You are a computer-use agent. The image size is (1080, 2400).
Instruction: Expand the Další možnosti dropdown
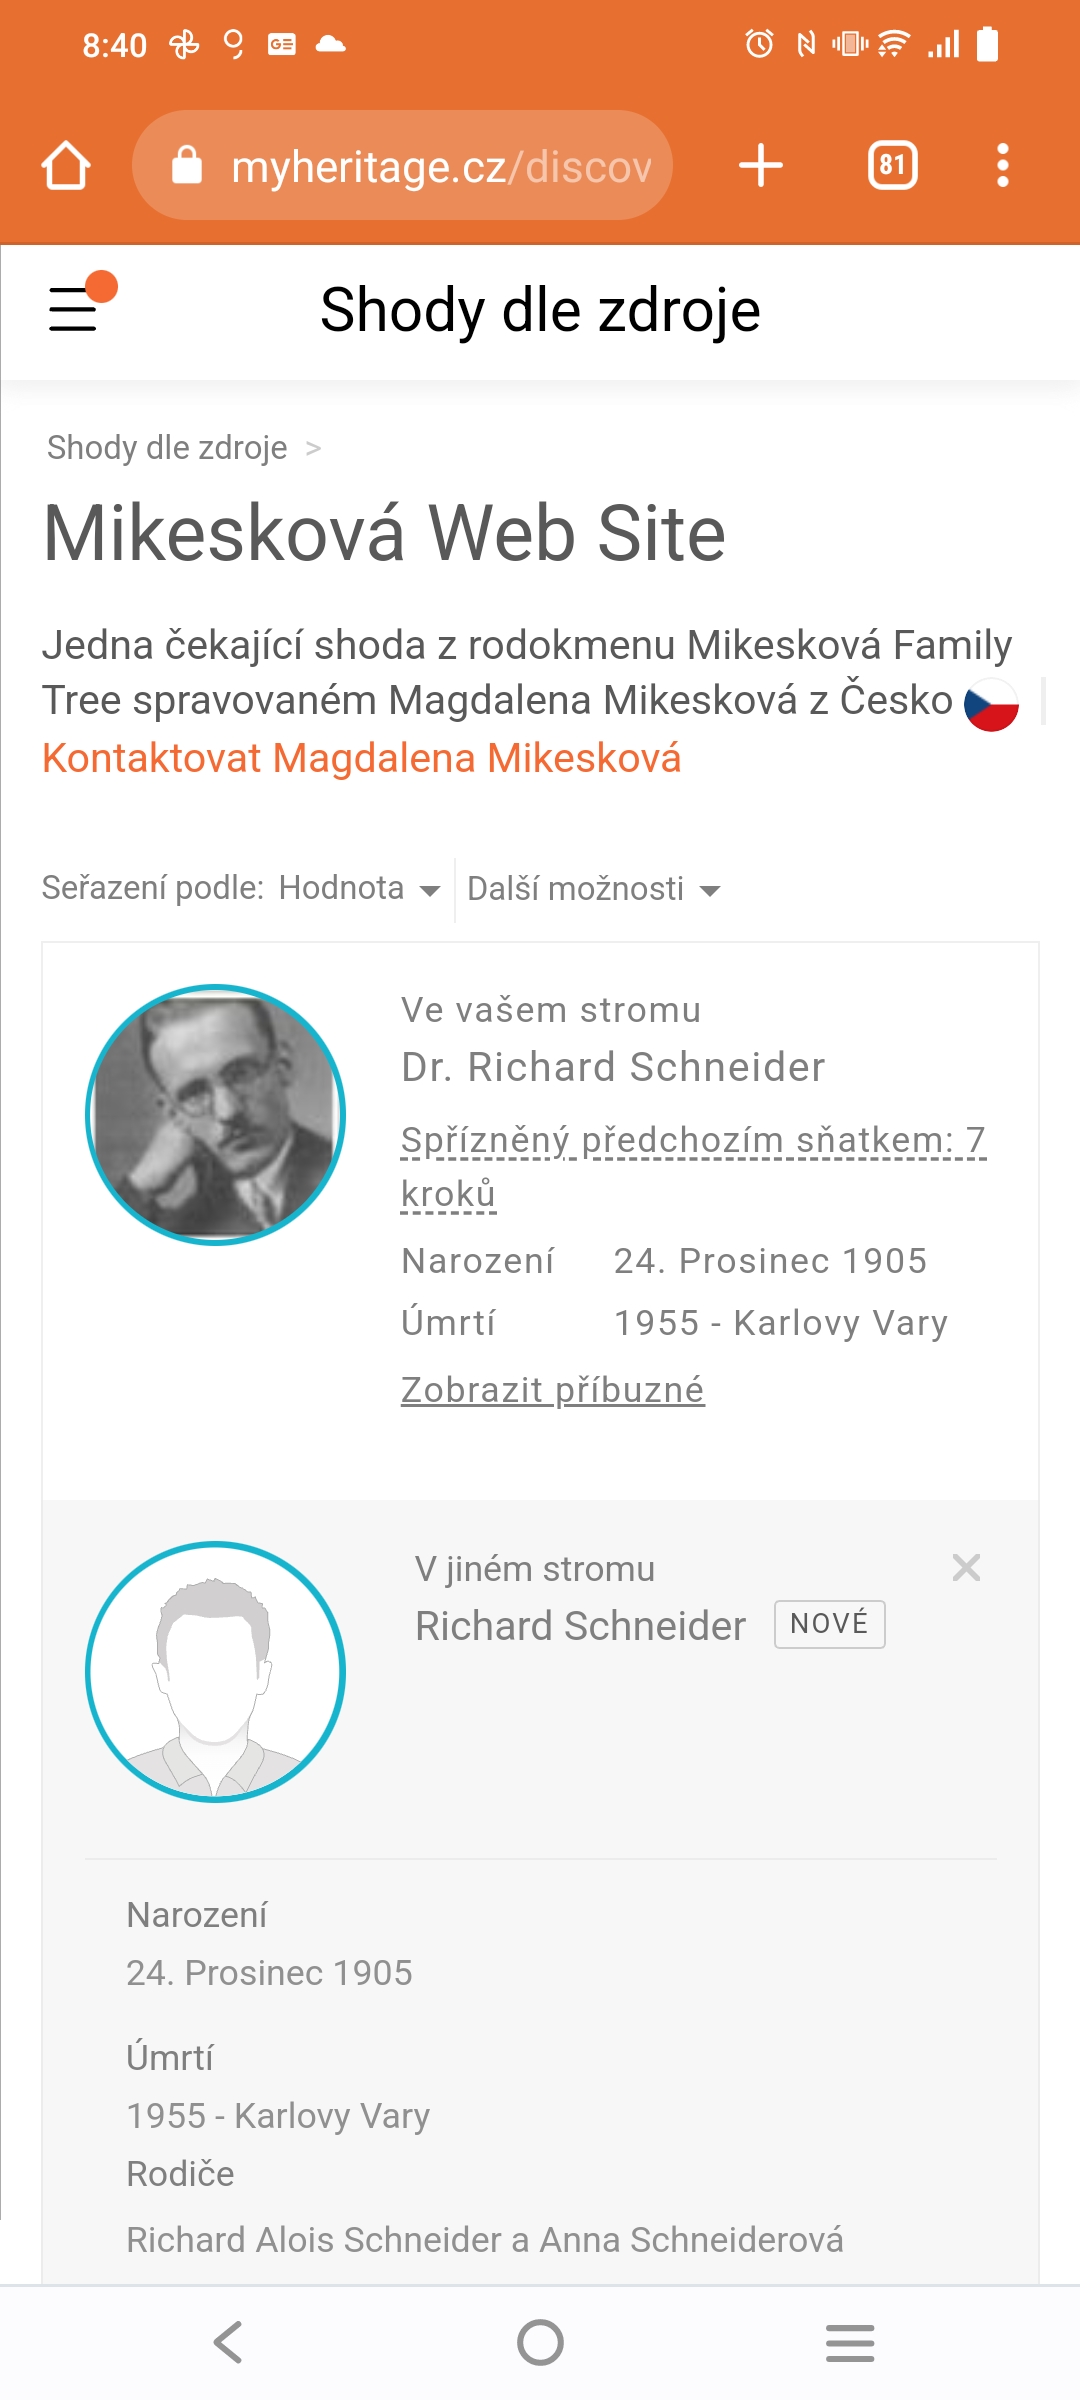click(593, 889)
